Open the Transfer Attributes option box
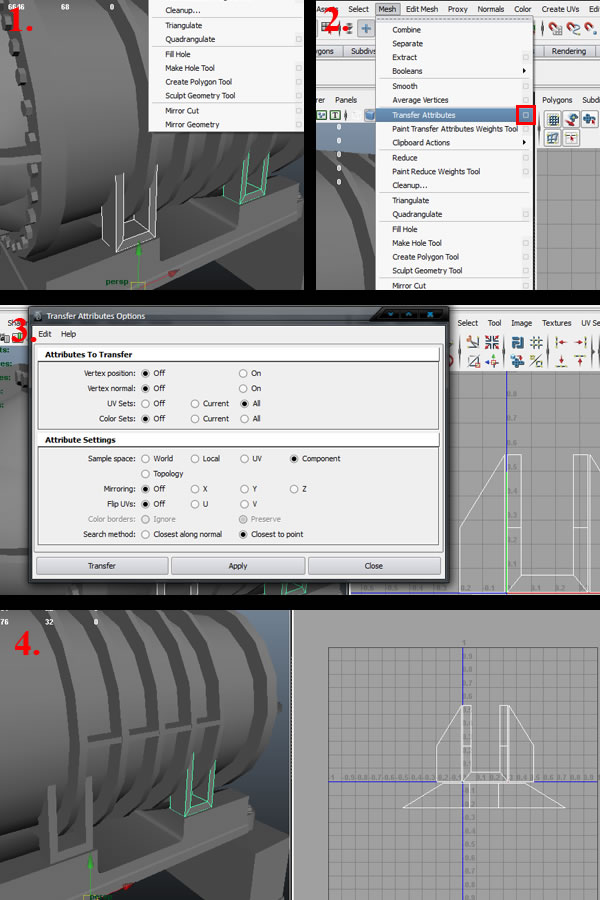 coord(525,115)
